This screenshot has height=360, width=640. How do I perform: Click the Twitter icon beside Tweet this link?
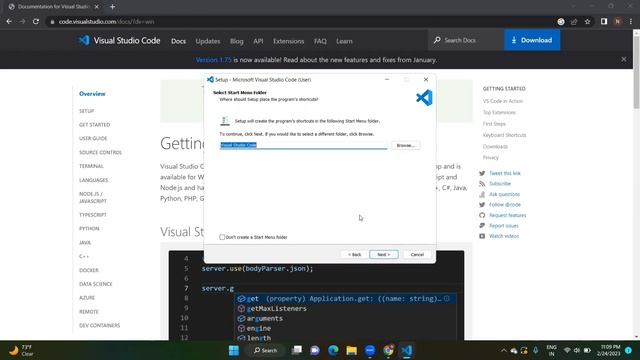coord(482,173)
